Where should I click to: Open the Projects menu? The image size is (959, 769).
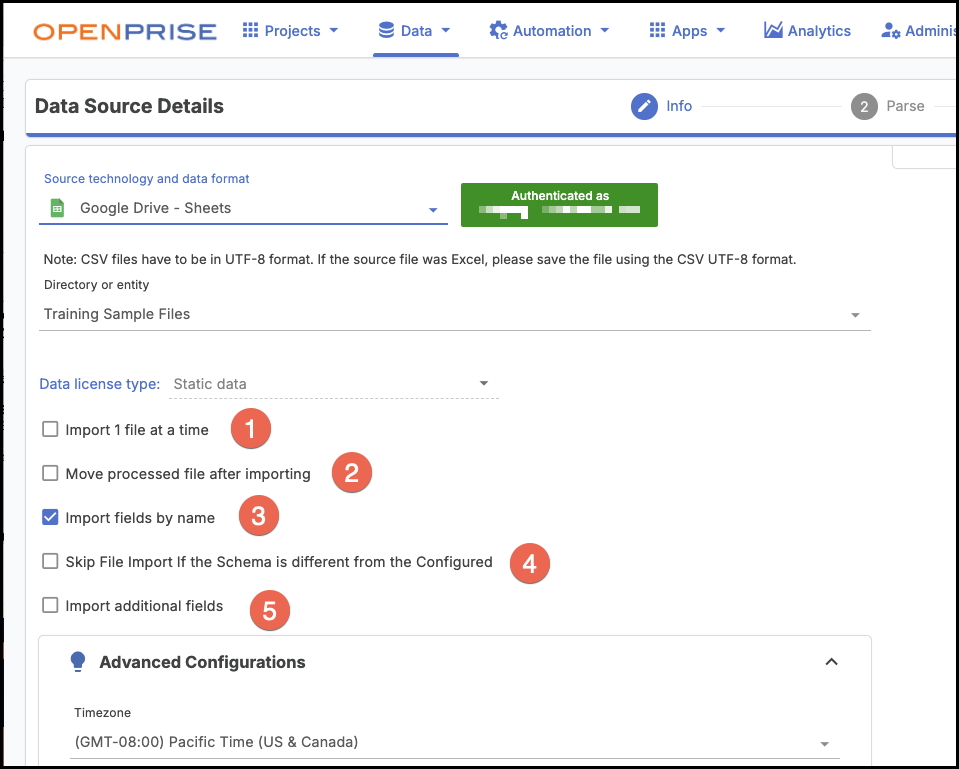[x=291, y=31]
